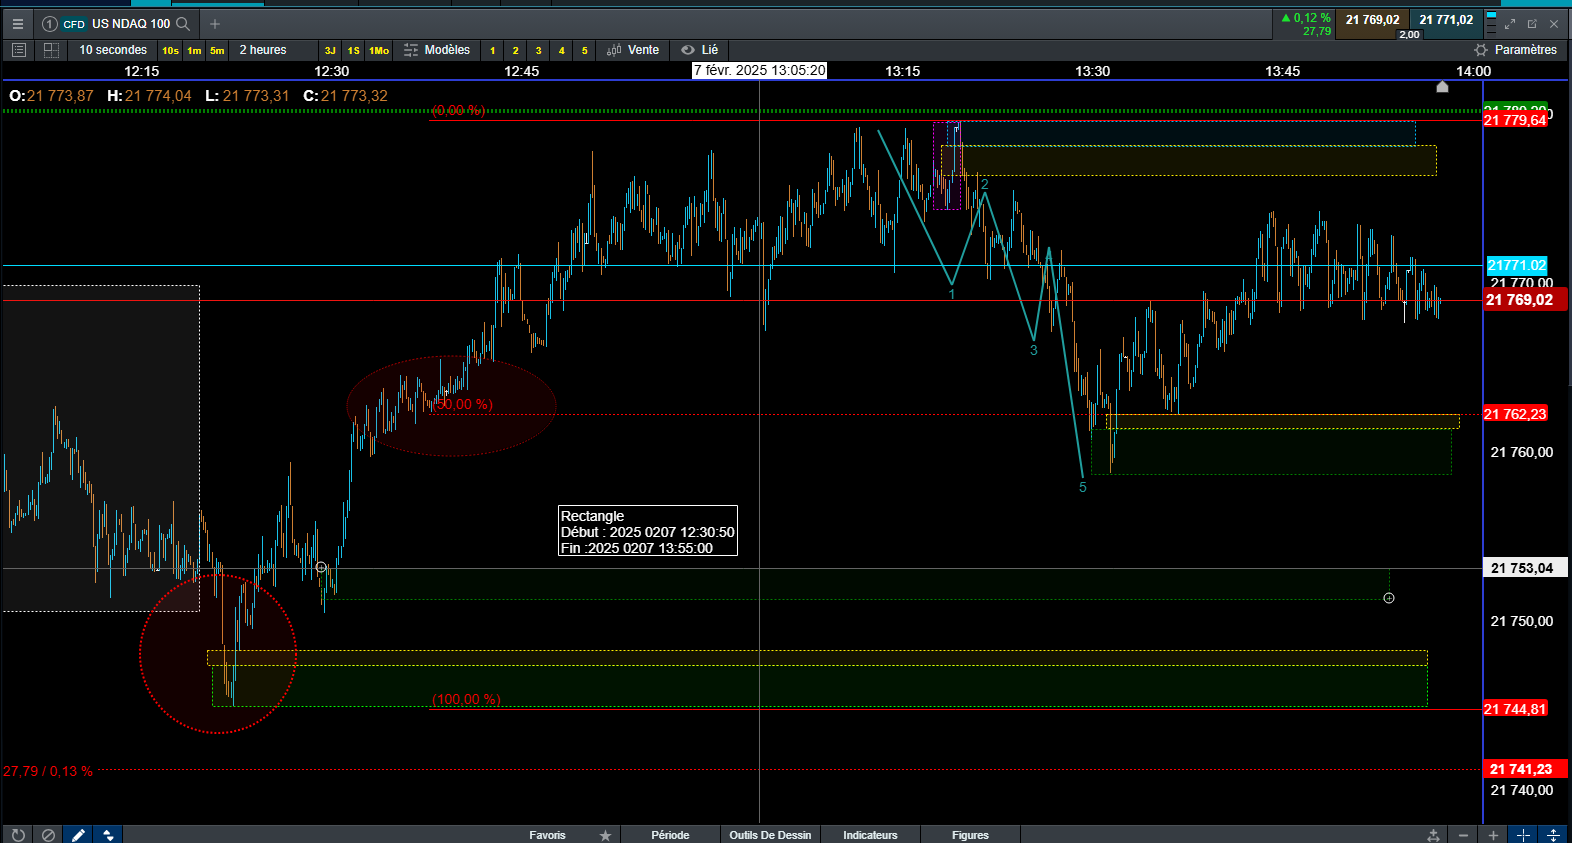The width and height of the screenshot is (1572, 843).
Task: Open the Indicateurs menu
Action: (x=870, y=835)
